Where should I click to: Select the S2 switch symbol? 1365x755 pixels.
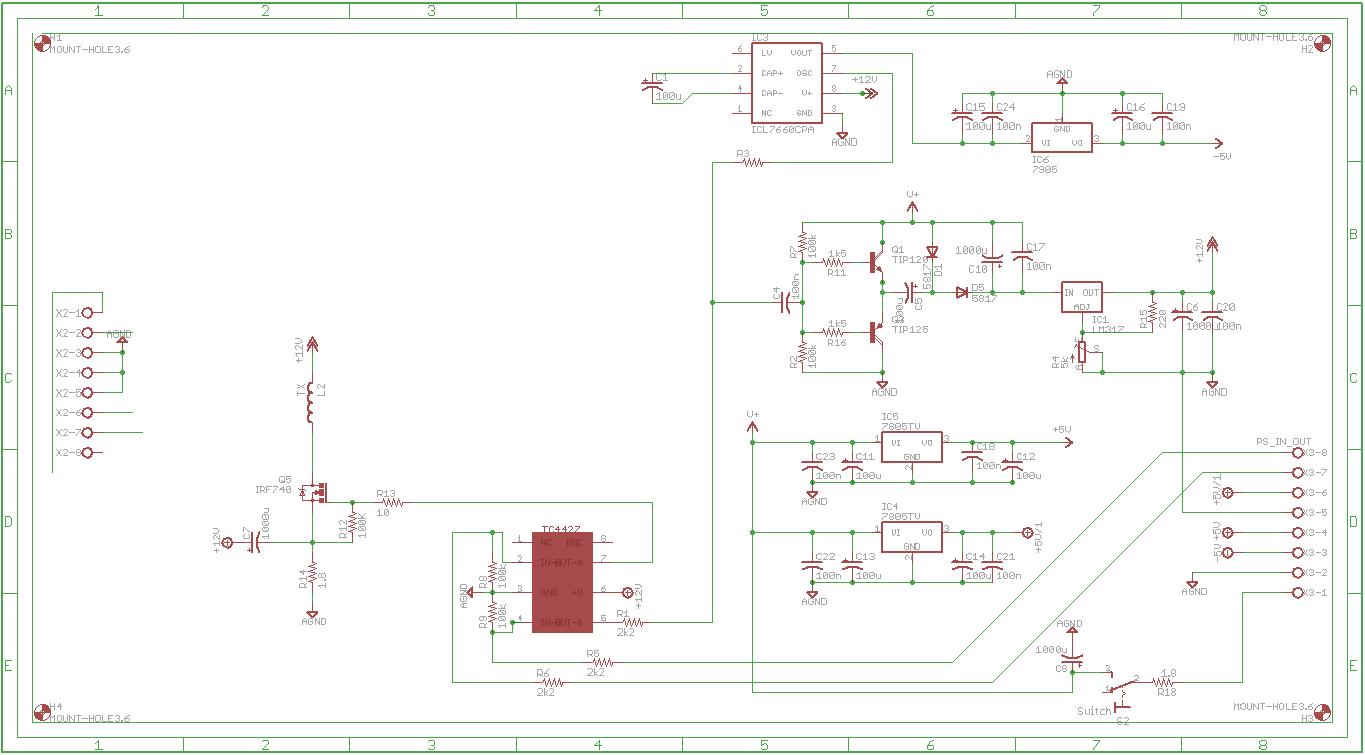pos(1123,690)
